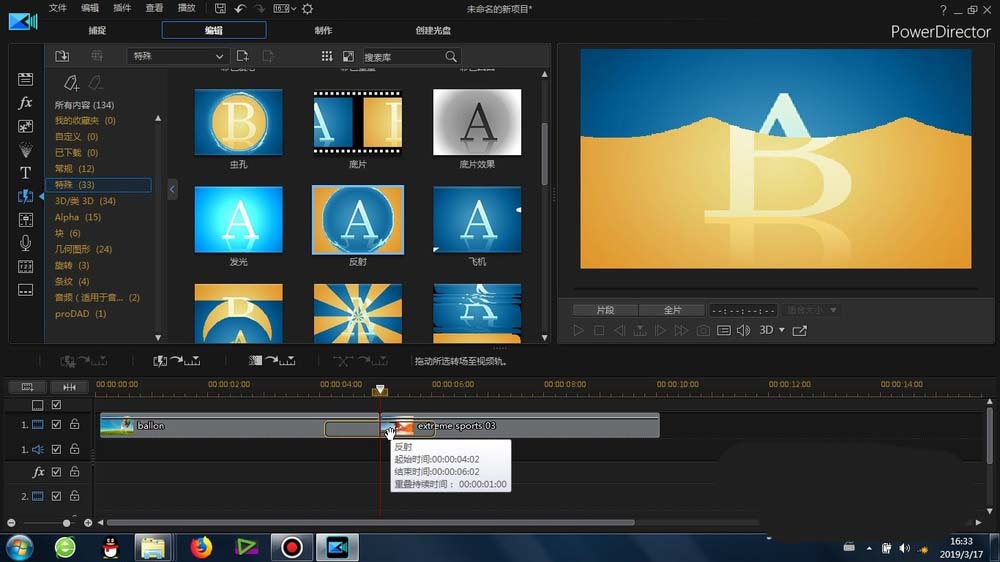Open the Voice-Over Recording Room microphone icon
Image resolution: width=1000 pixels, height=562 pixels.
point(25,243)
